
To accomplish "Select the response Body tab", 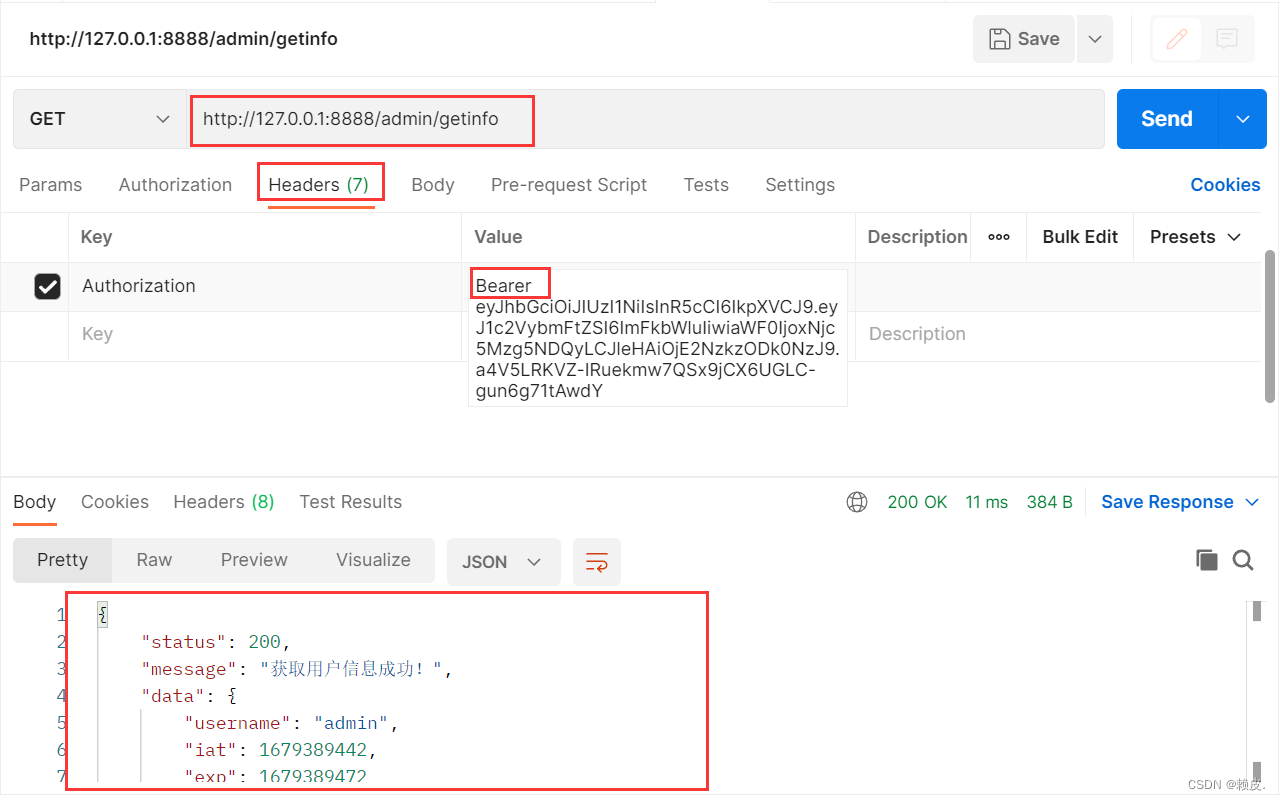I will (34, 502).
